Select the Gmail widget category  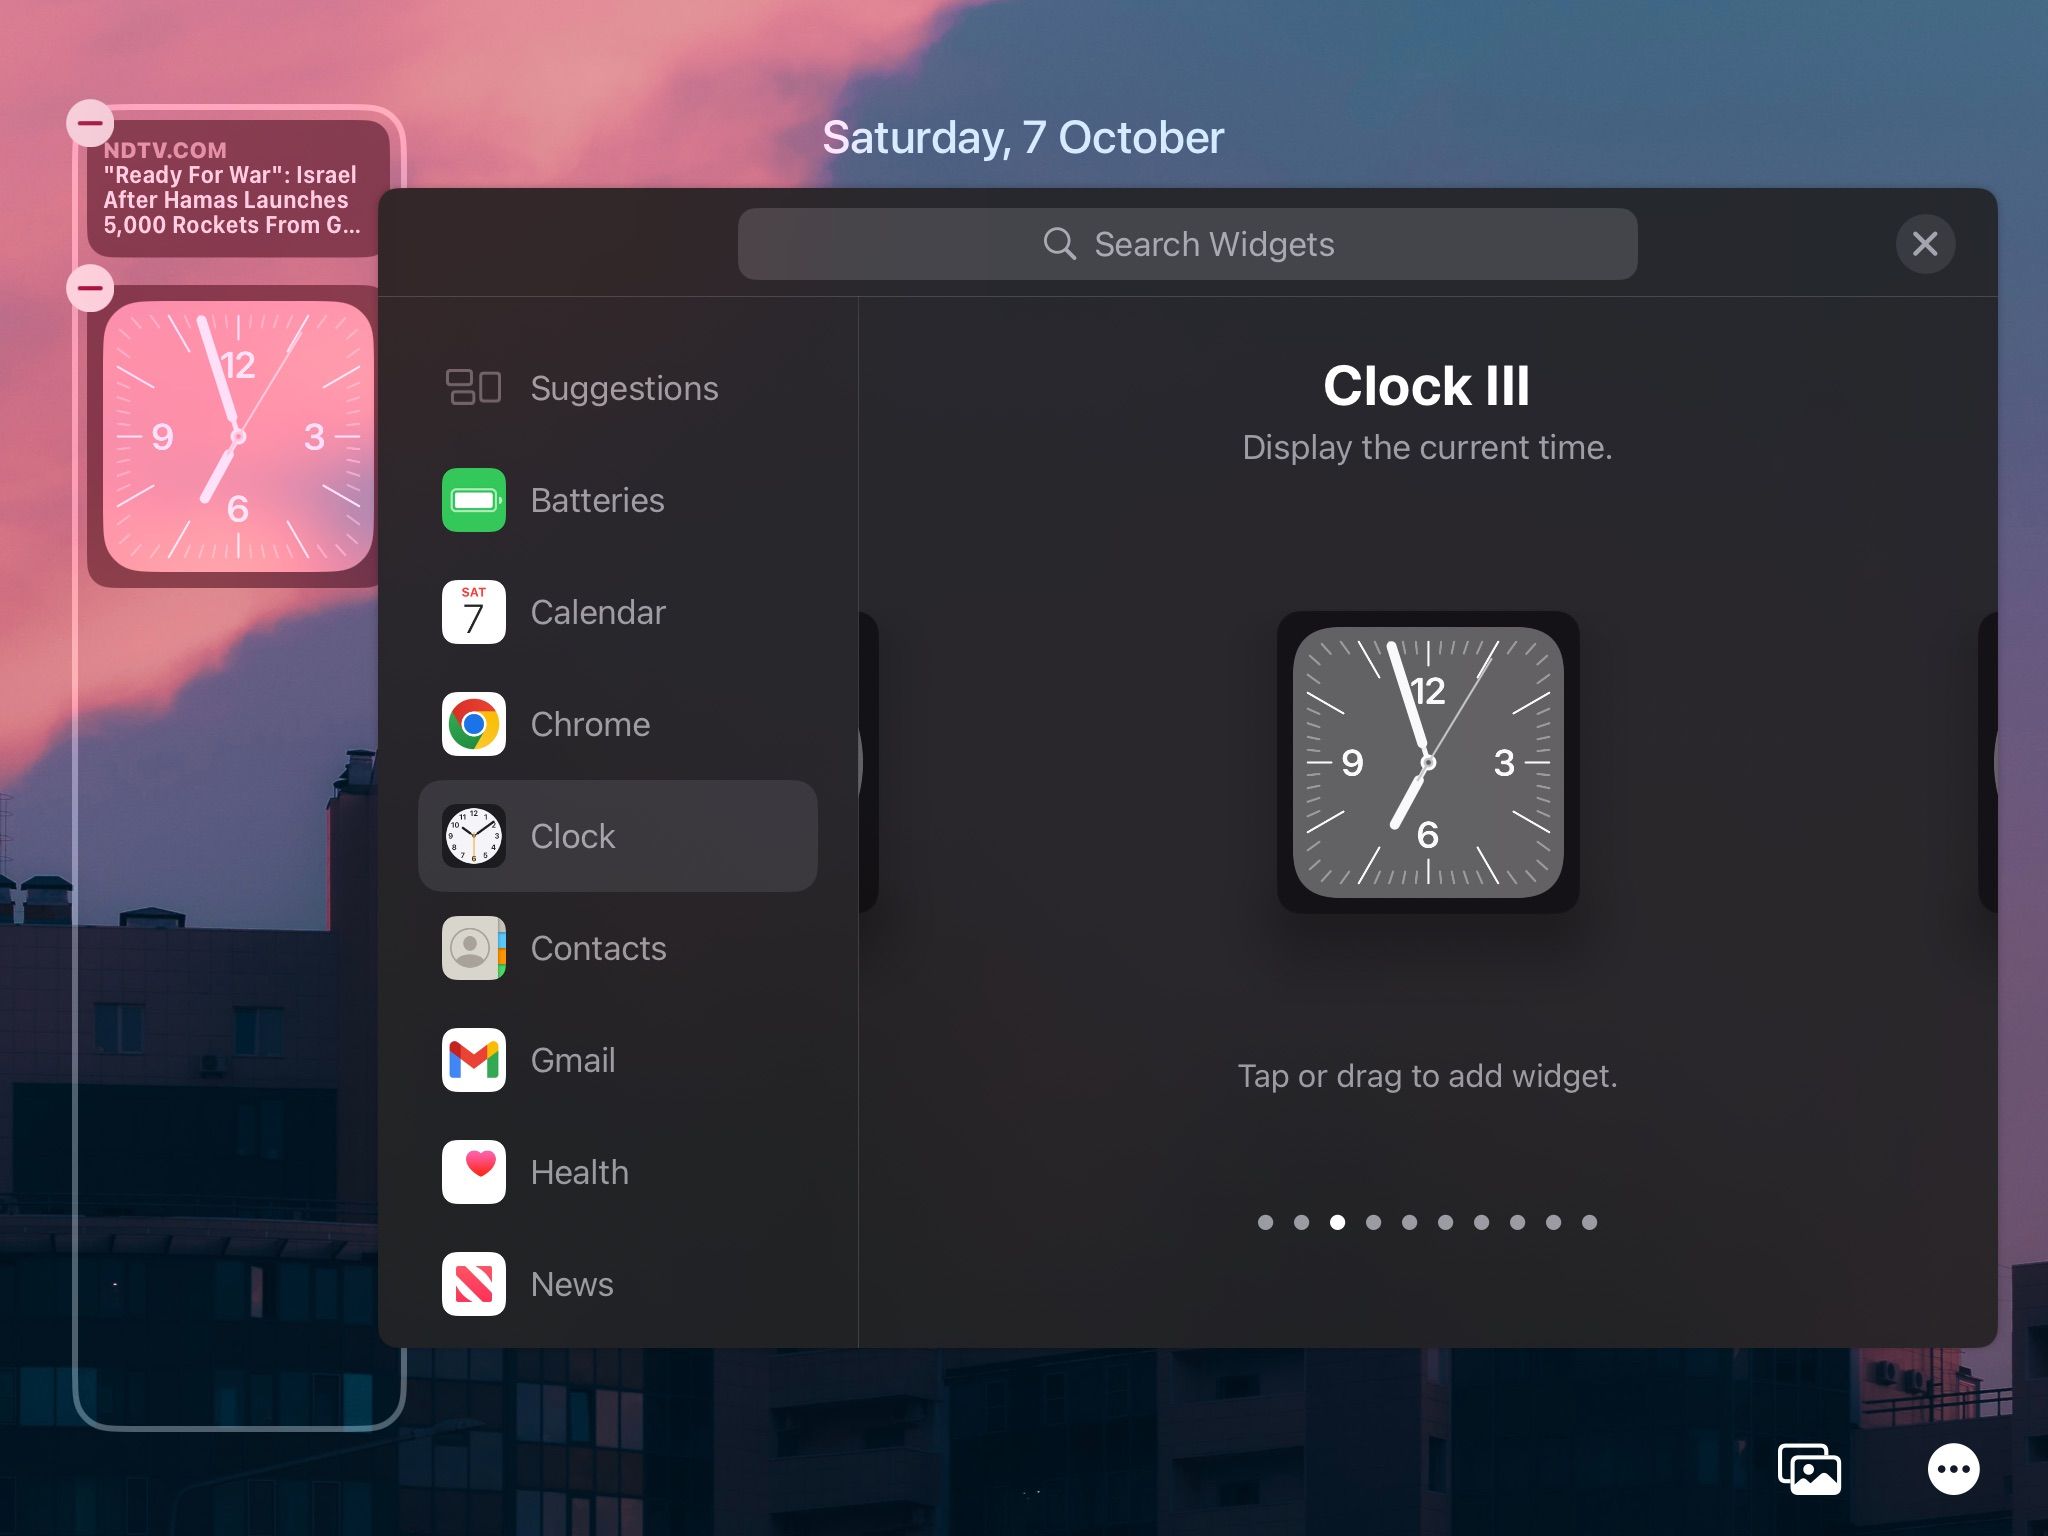pos(572,1060)
